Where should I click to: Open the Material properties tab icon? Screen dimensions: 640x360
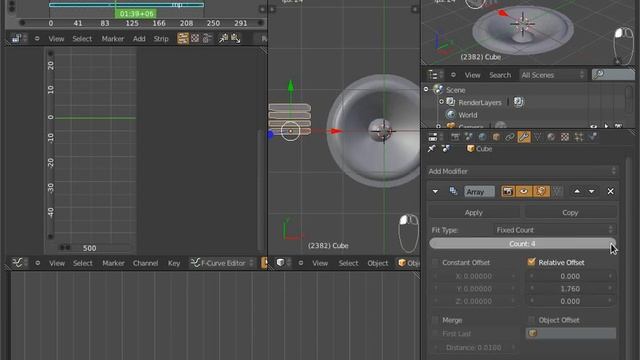[551, 137]
